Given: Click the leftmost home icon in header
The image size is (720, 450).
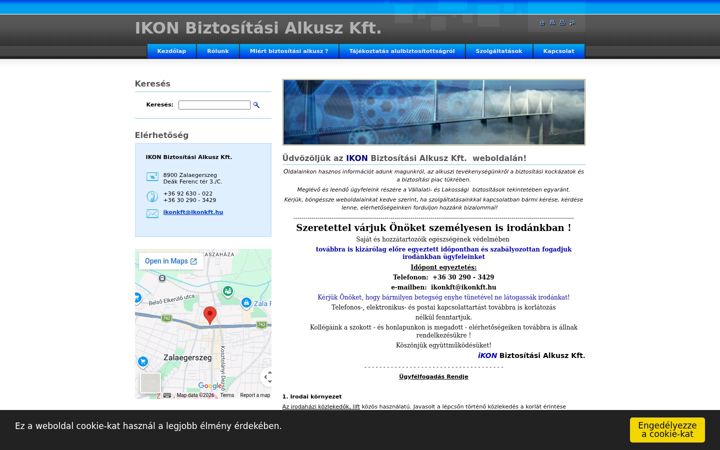Looking at the screenshot, I should point(542,22).
